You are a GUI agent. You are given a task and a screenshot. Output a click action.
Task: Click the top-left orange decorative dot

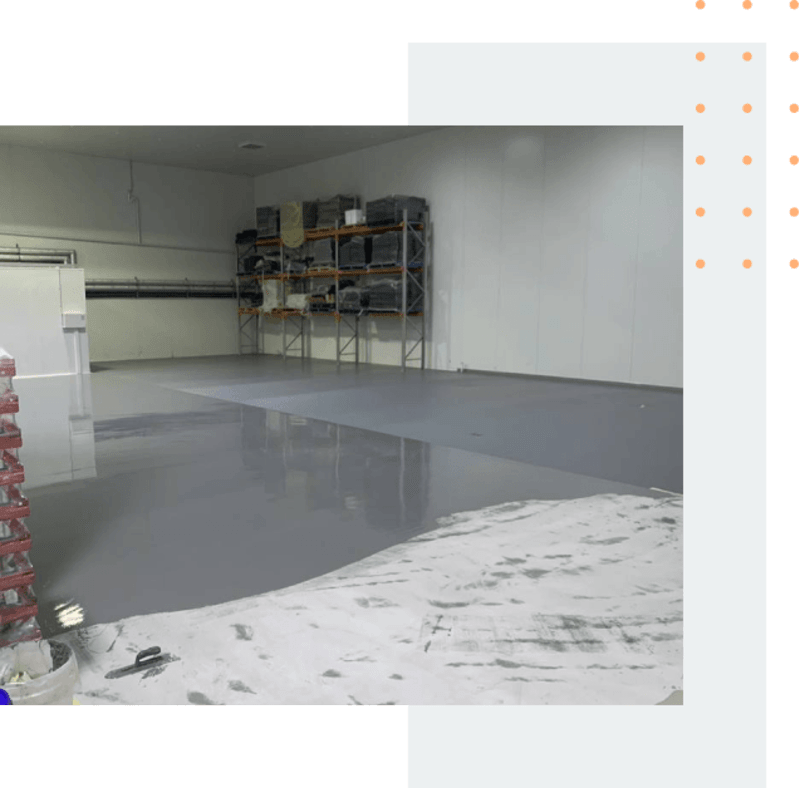click(701, 5)
